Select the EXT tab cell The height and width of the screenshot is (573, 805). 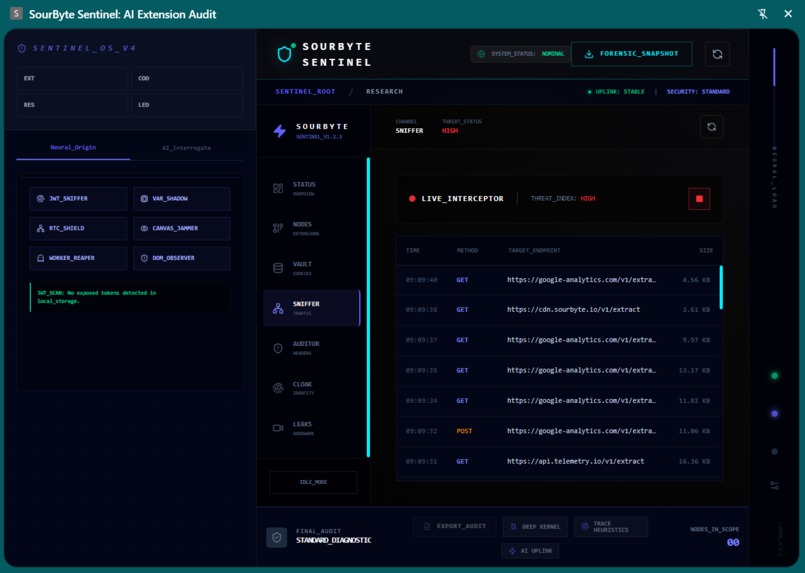72,79
